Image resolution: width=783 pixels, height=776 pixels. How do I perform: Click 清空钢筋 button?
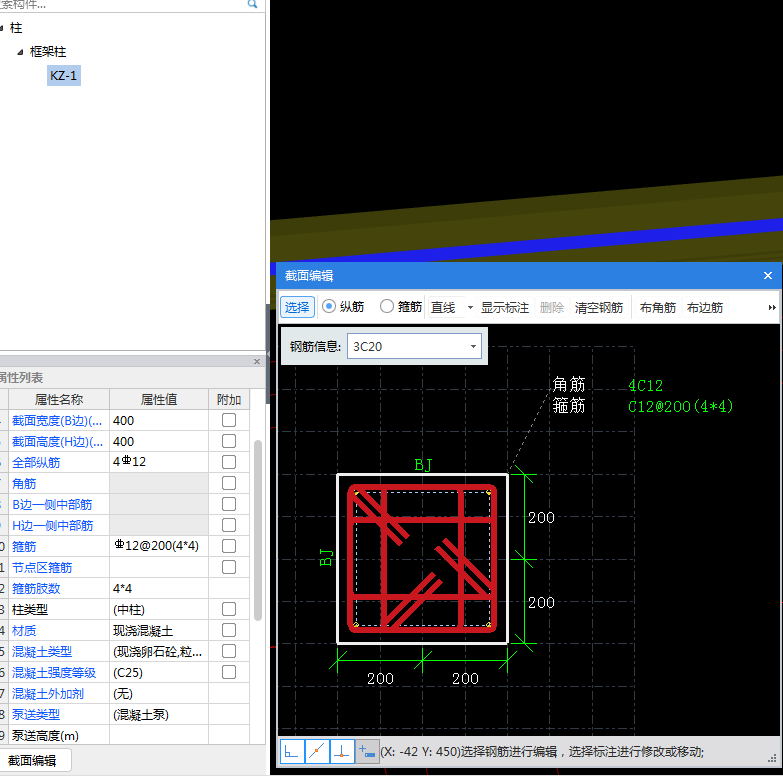598,308
